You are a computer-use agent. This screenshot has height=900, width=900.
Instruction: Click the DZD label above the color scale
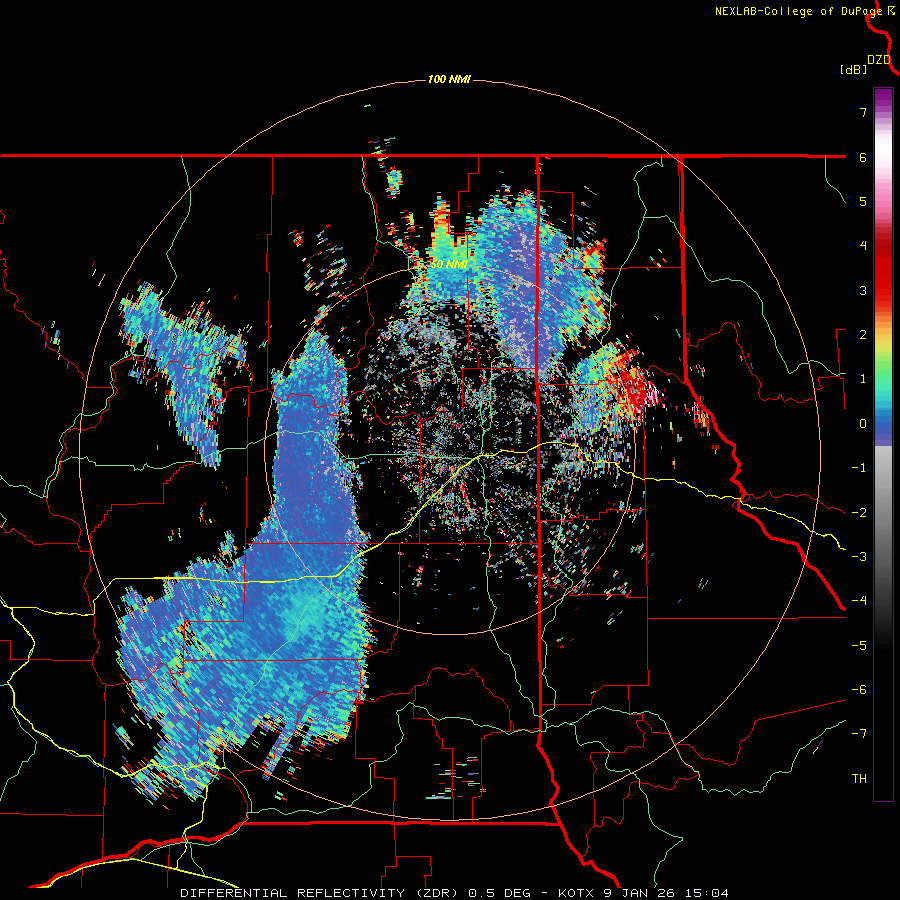pos(879,60)
